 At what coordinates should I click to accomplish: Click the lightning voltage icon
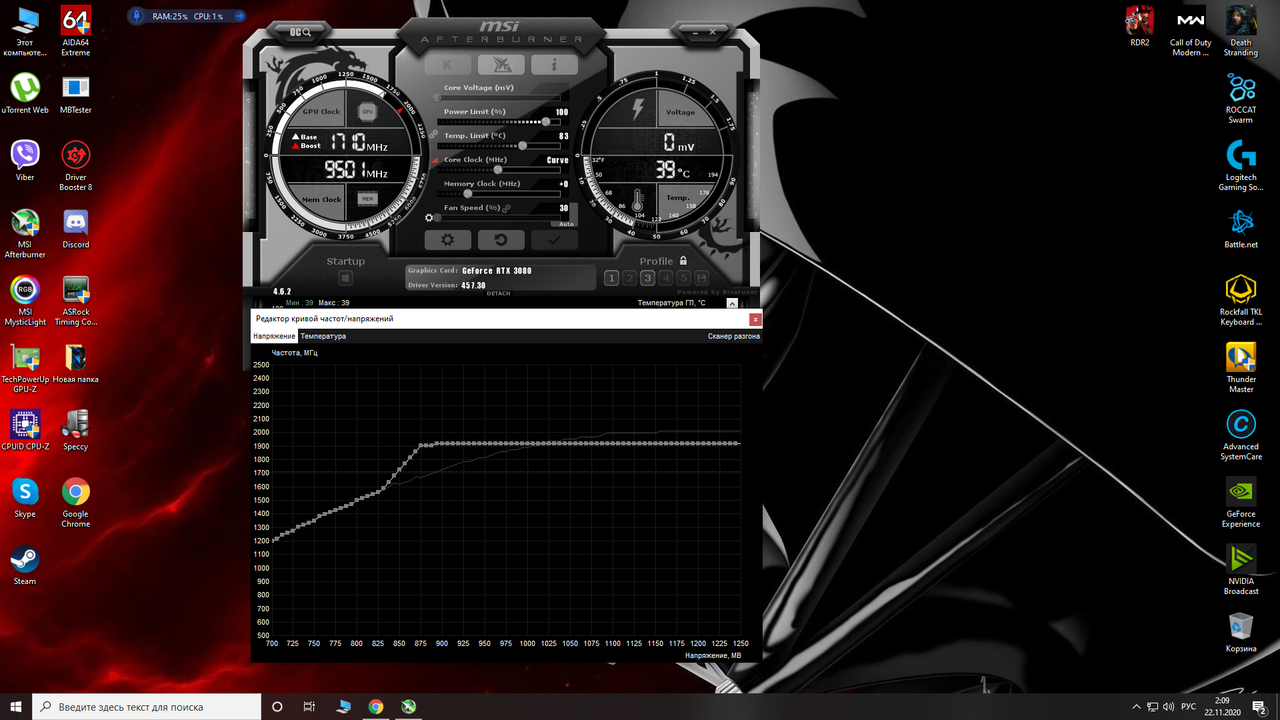(636, 110)
